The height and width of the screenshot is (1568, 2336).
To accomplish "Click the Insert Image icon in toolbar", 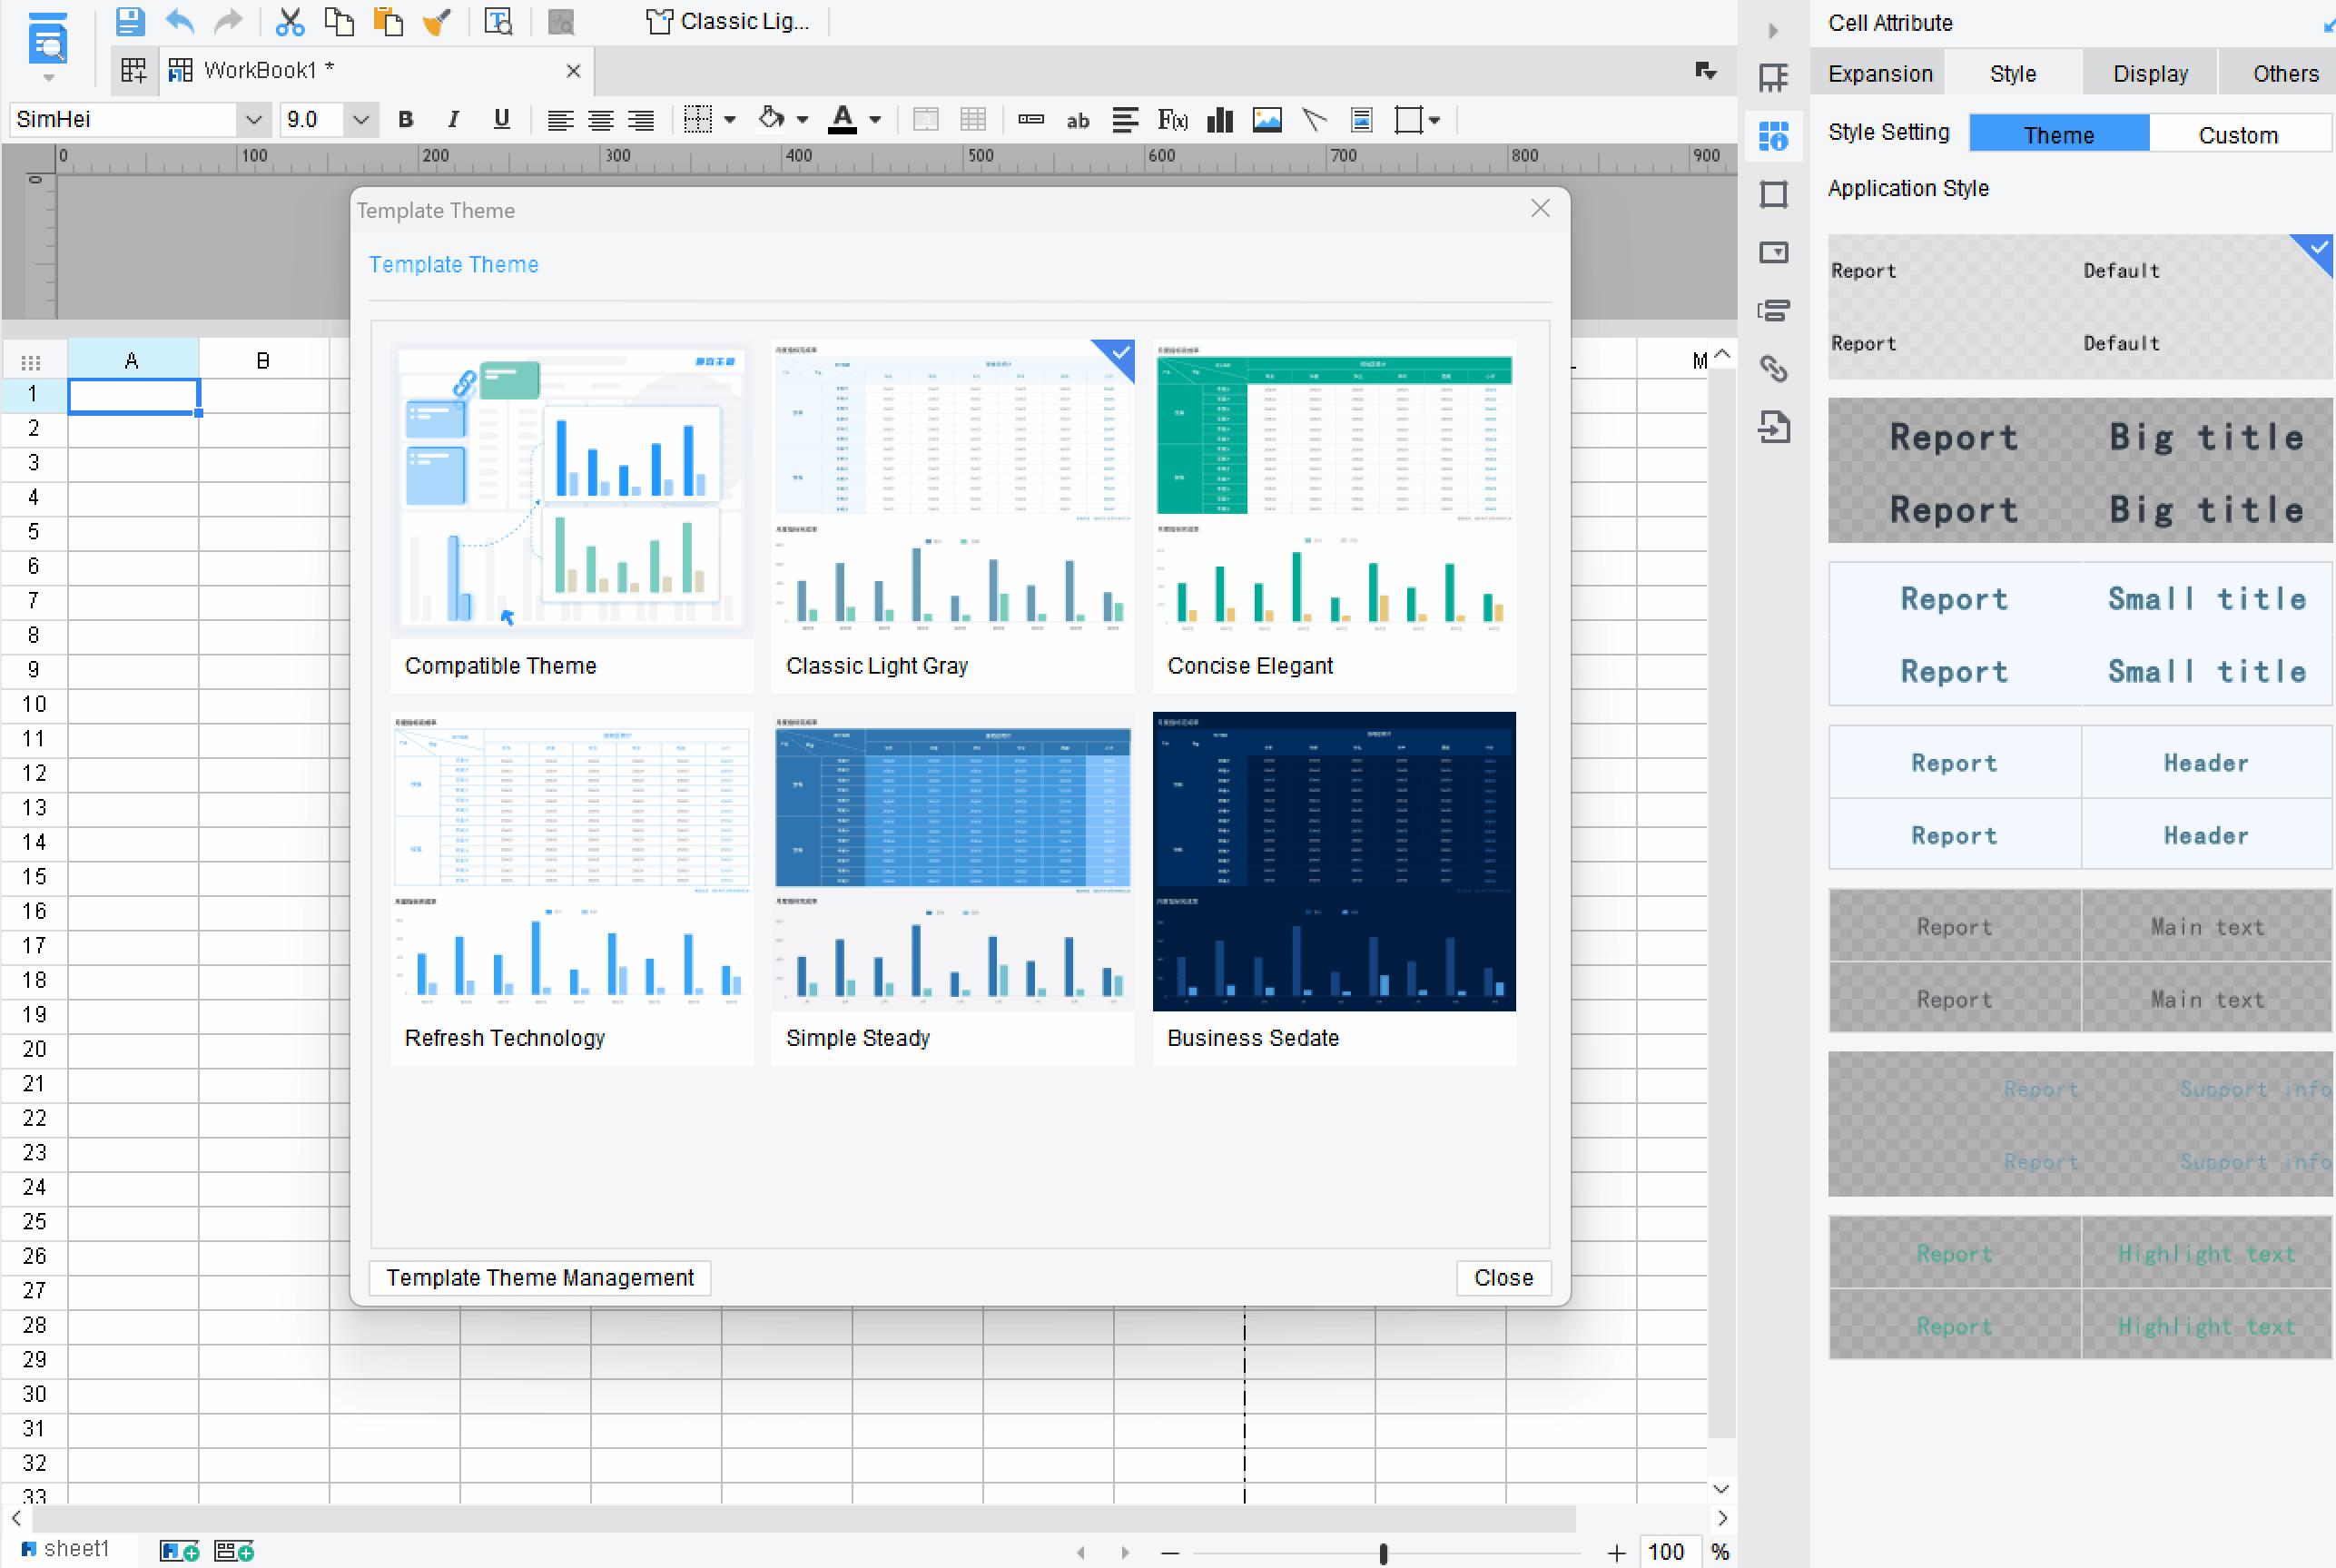I will (x=1266, y=120).
